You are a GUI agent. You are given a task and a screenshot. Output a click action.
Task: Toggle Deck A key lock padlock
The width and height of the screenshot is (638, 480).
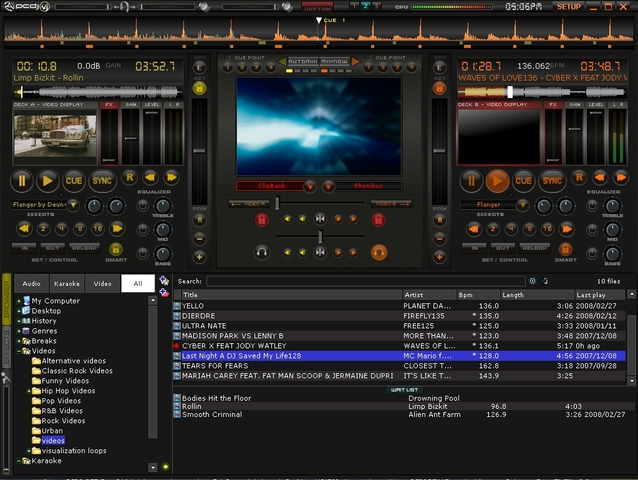199,88
